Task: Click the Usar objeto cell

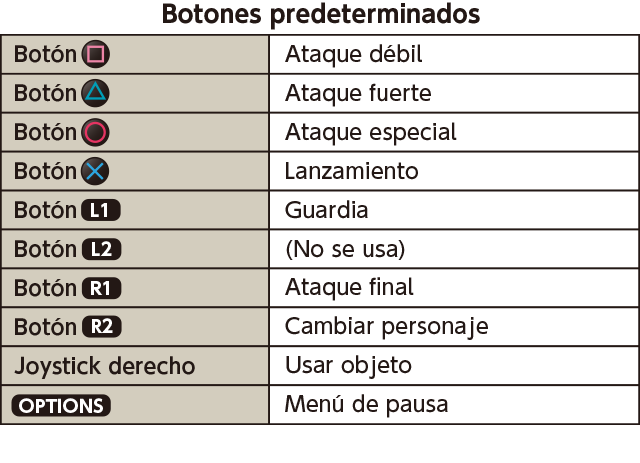Action: click(454, 365)
